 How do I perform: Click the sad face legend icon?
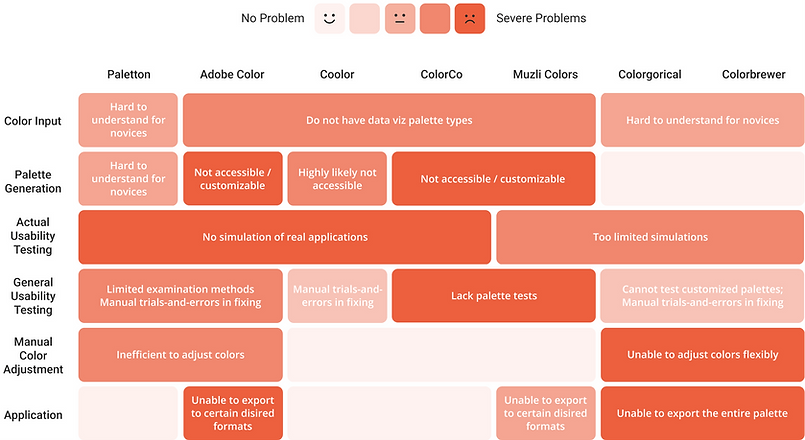click(x=469, y=18)
